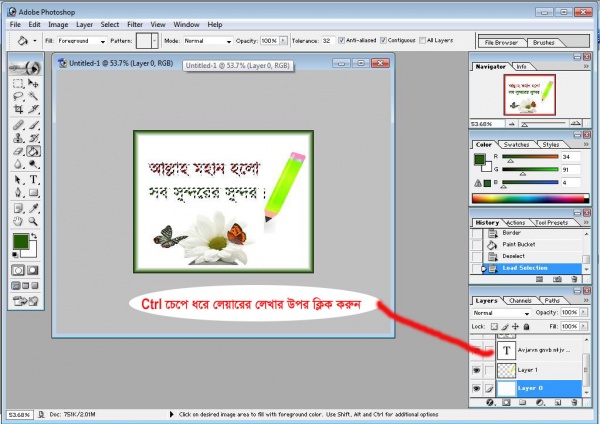Select the Zoom tool
Image resolution: width=600 pixels, height=424 pixels.
coord(33,221)
